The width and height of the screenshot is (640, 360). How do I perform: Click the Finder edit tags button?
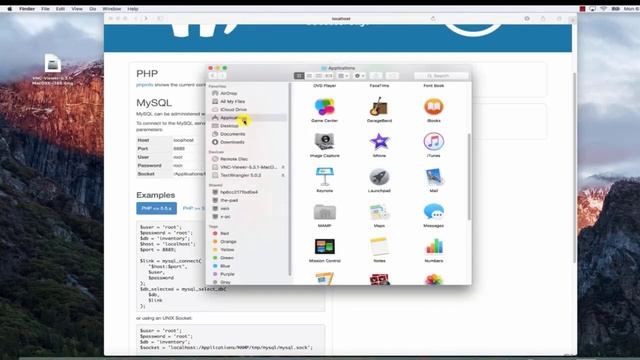[392, 76]
